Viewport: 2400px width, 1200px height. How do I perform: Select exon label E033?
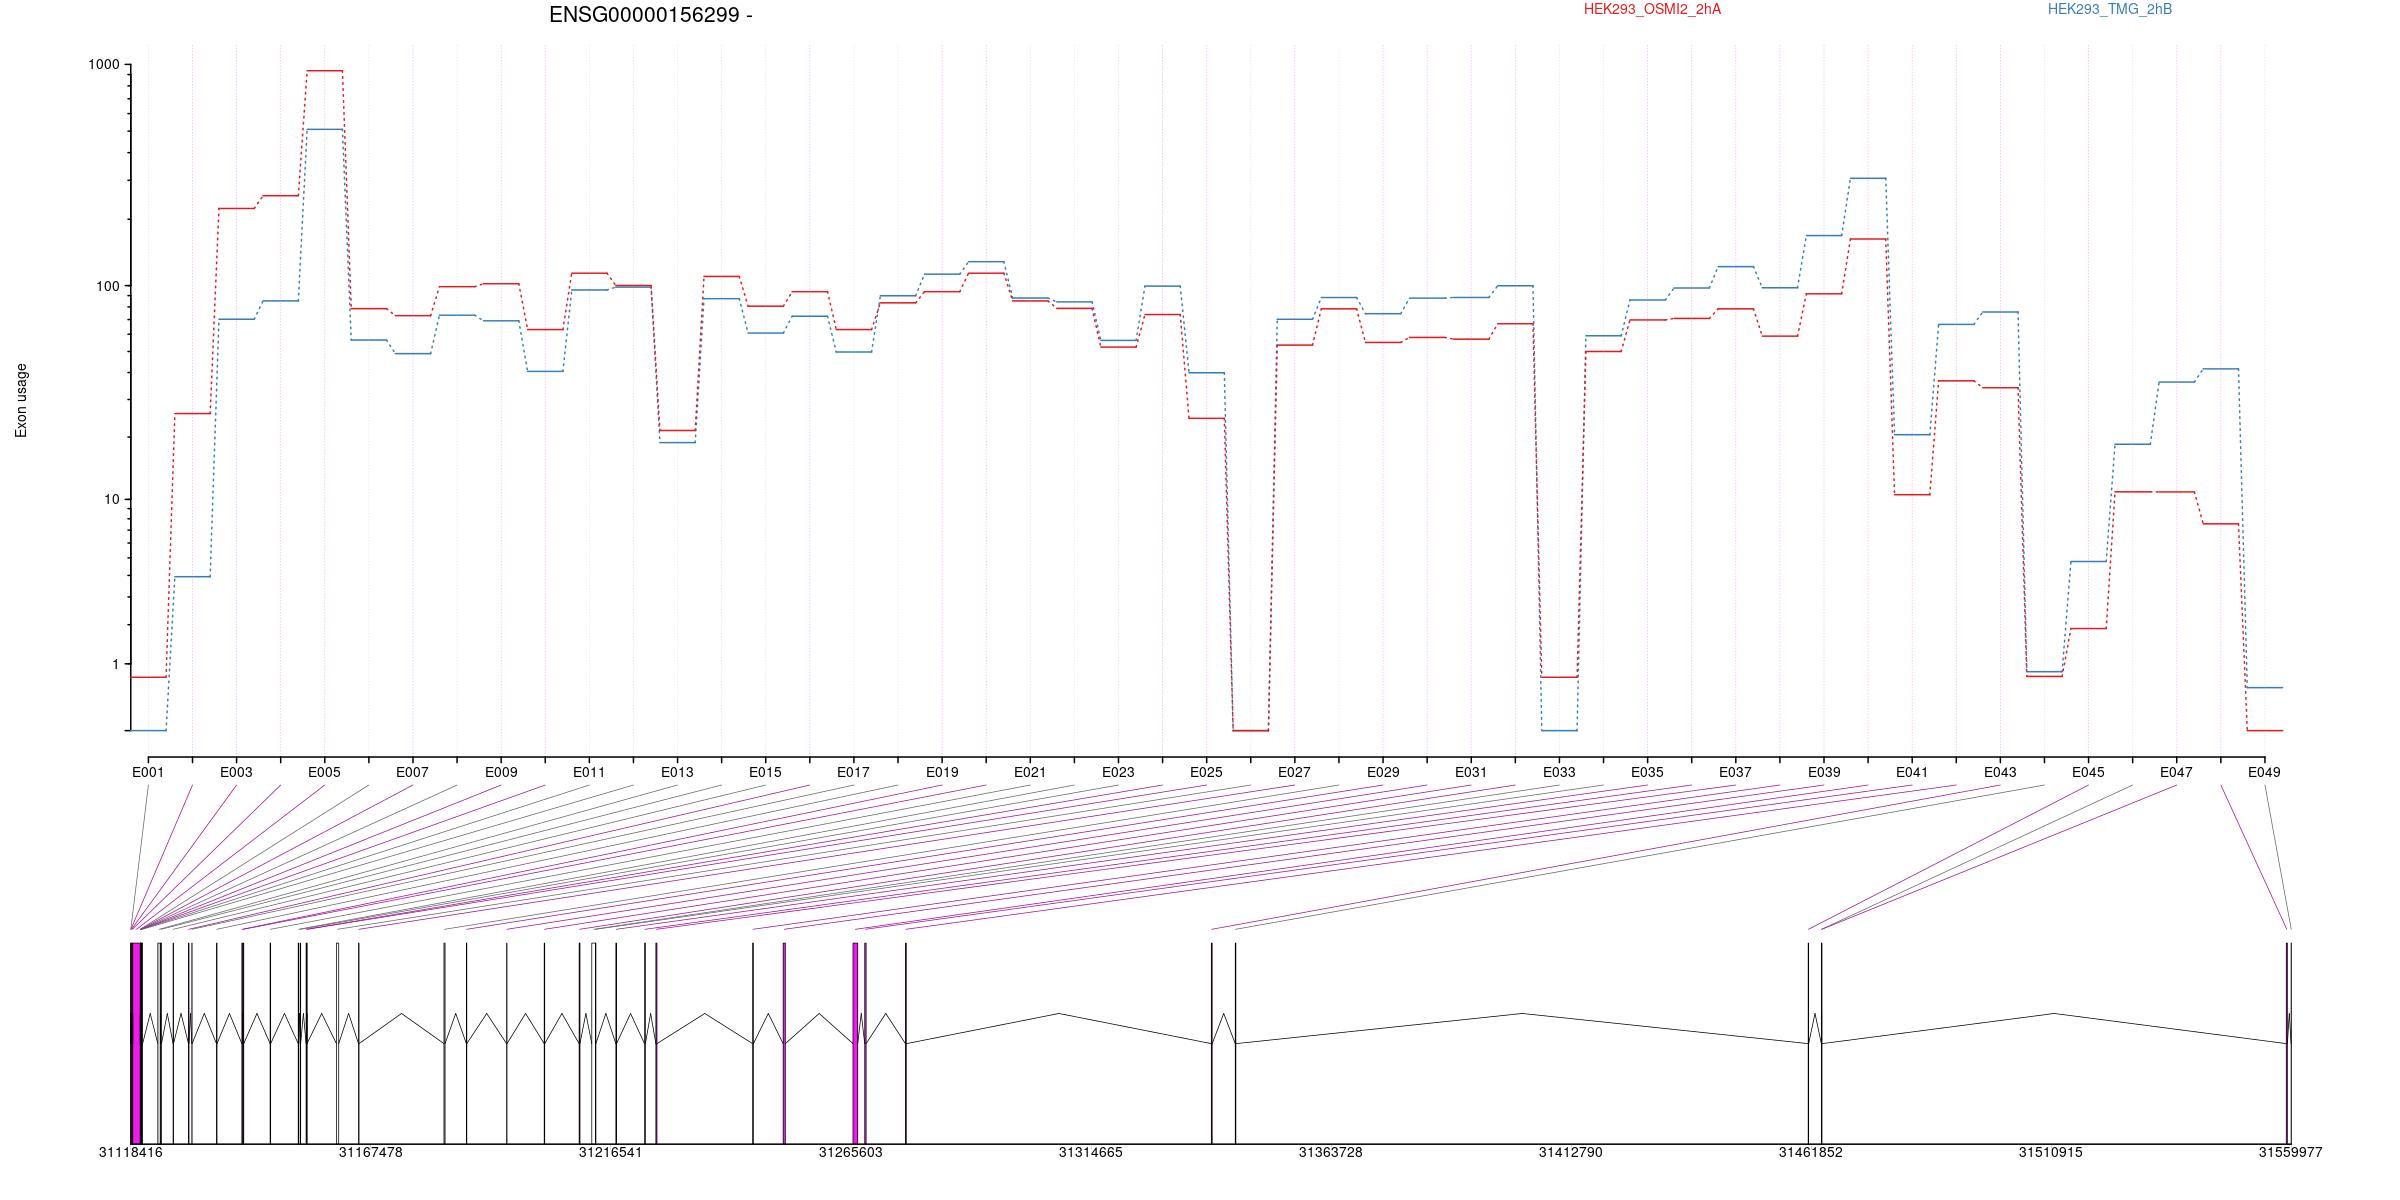point(1559,772)
